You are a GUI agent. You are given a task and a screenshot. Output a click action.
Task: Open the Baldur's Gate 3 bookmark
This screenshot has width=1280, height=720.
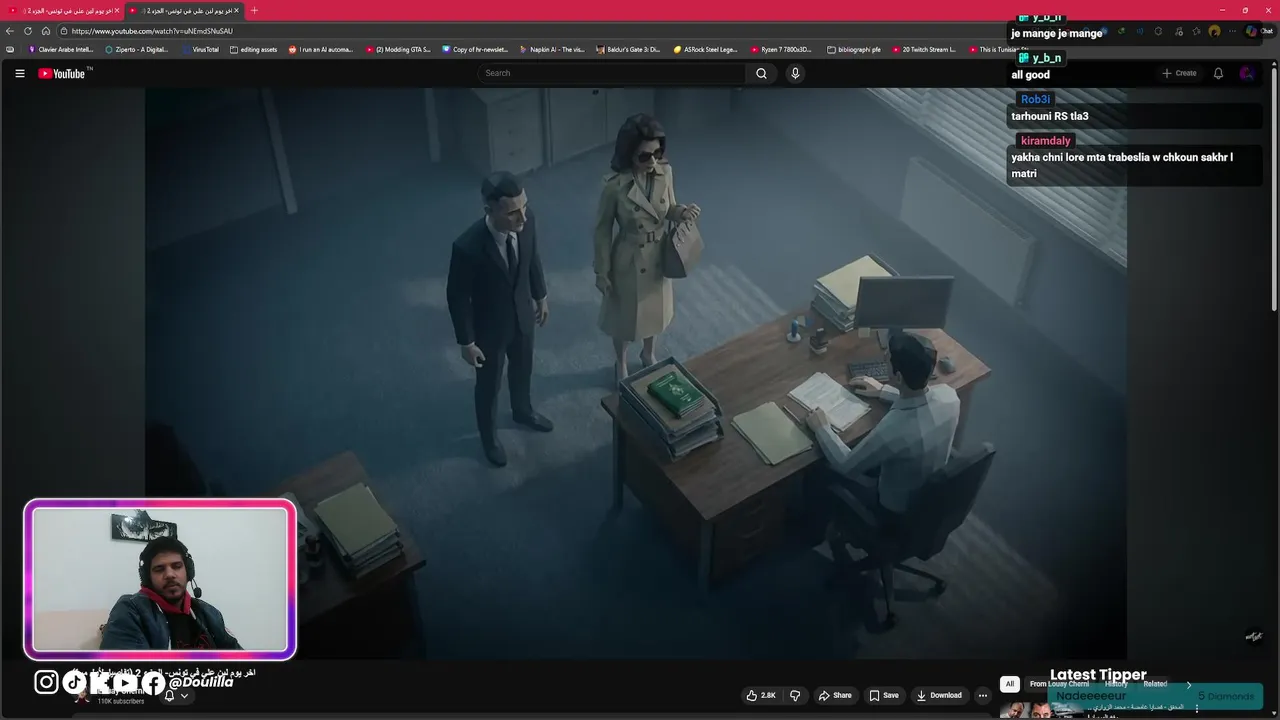click(628, 49)
